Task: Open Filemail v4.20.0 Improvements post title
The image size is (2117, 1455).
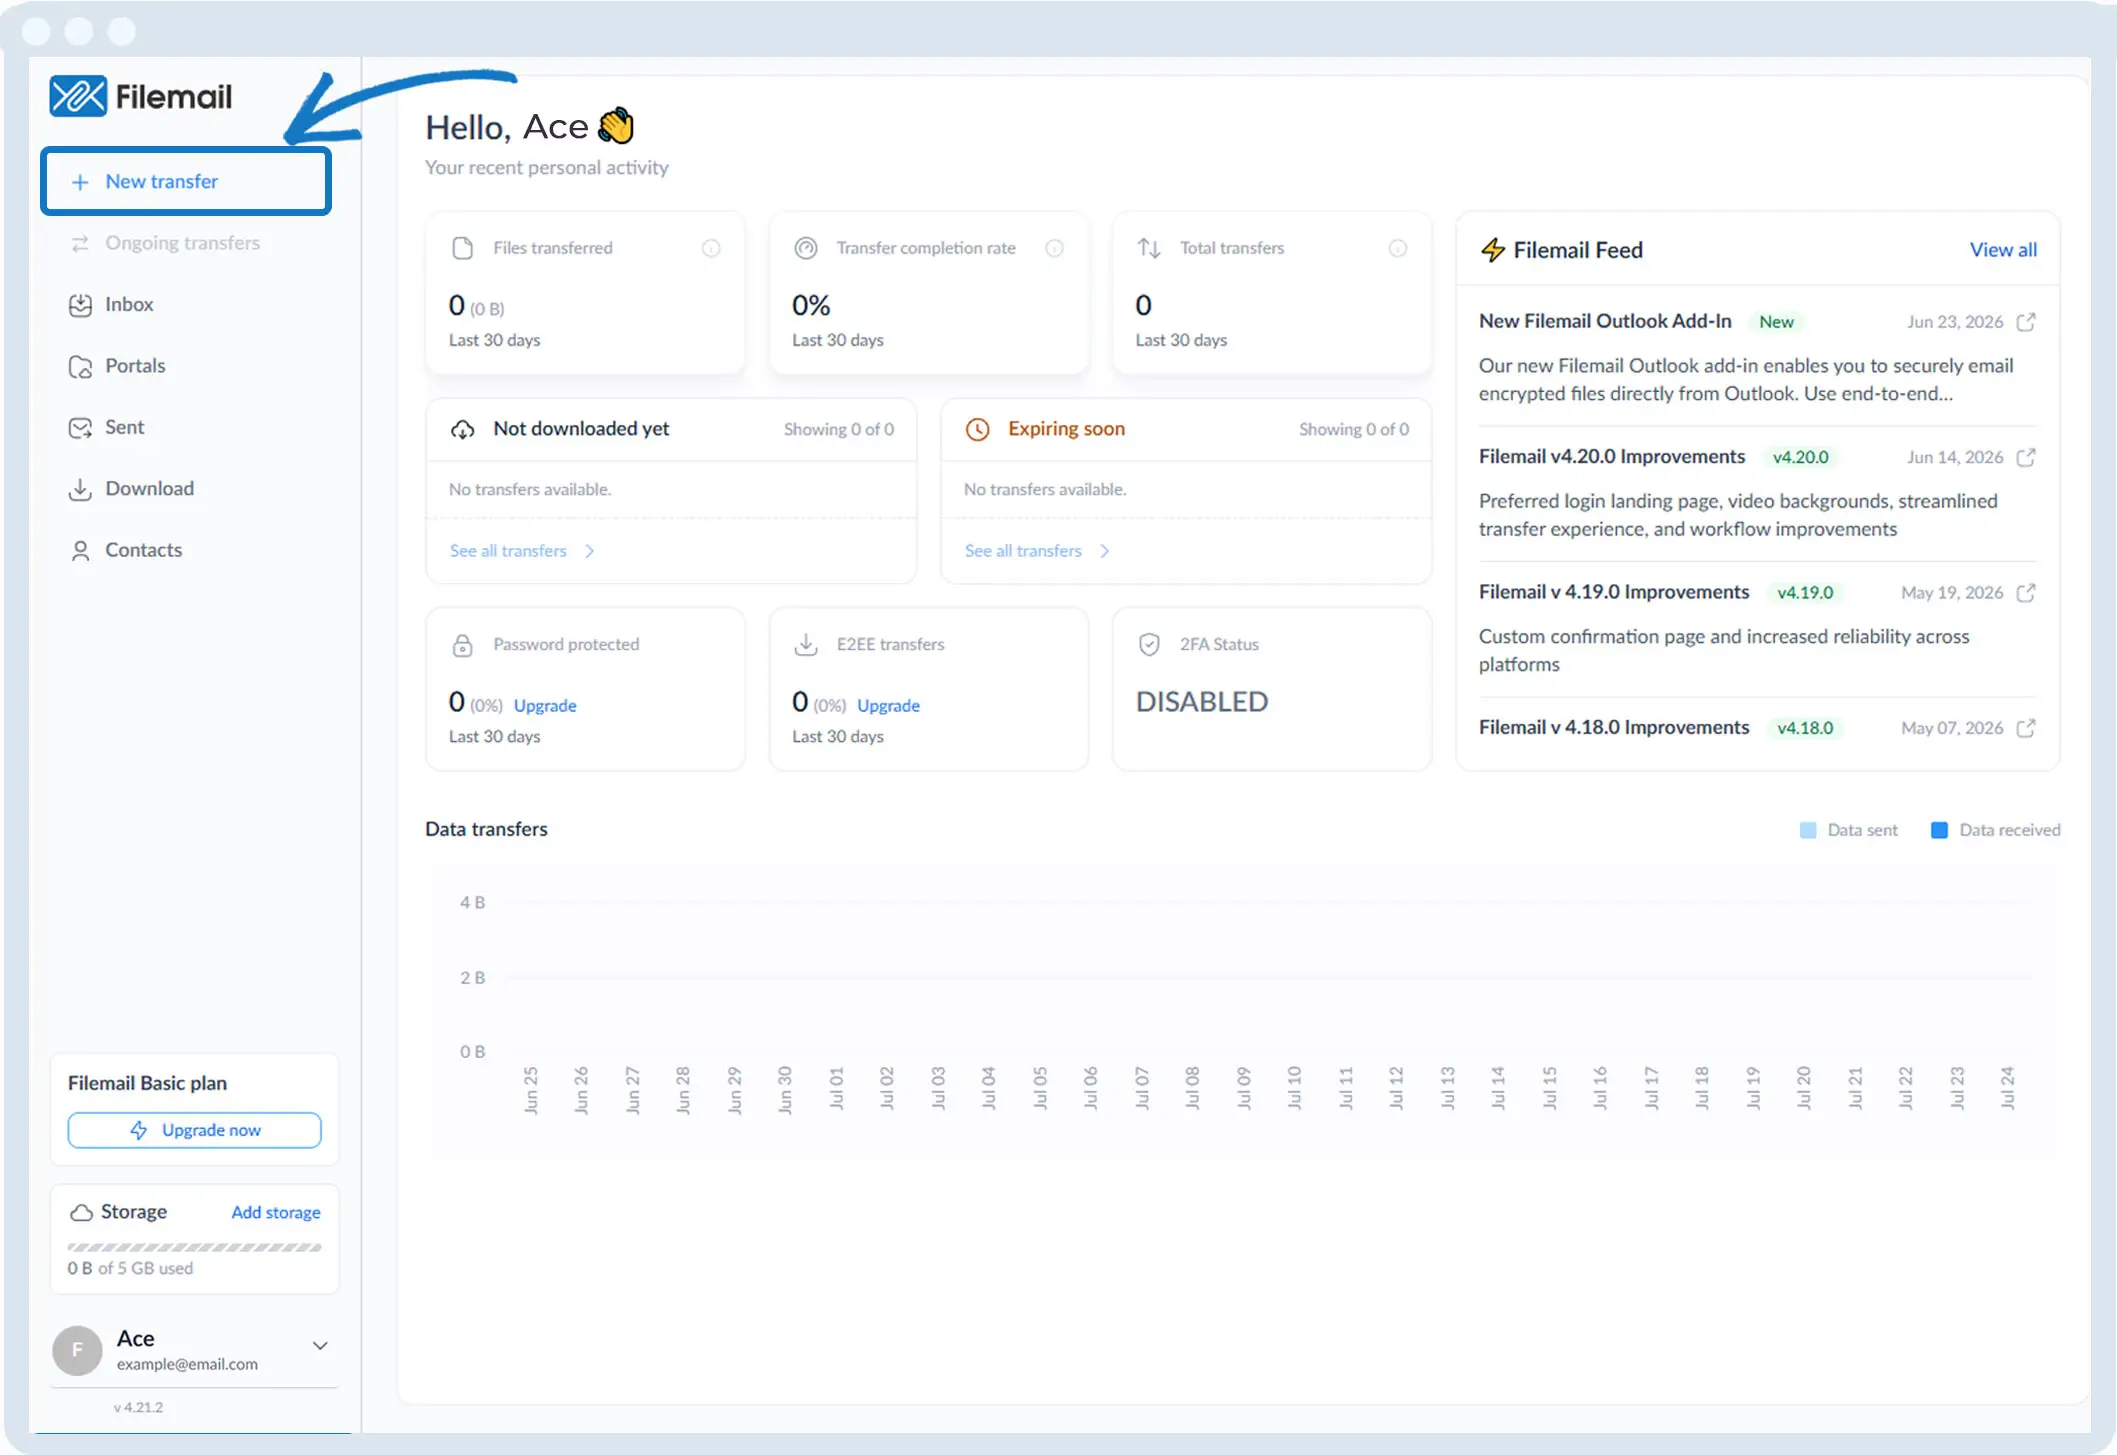Action: 1612,457
